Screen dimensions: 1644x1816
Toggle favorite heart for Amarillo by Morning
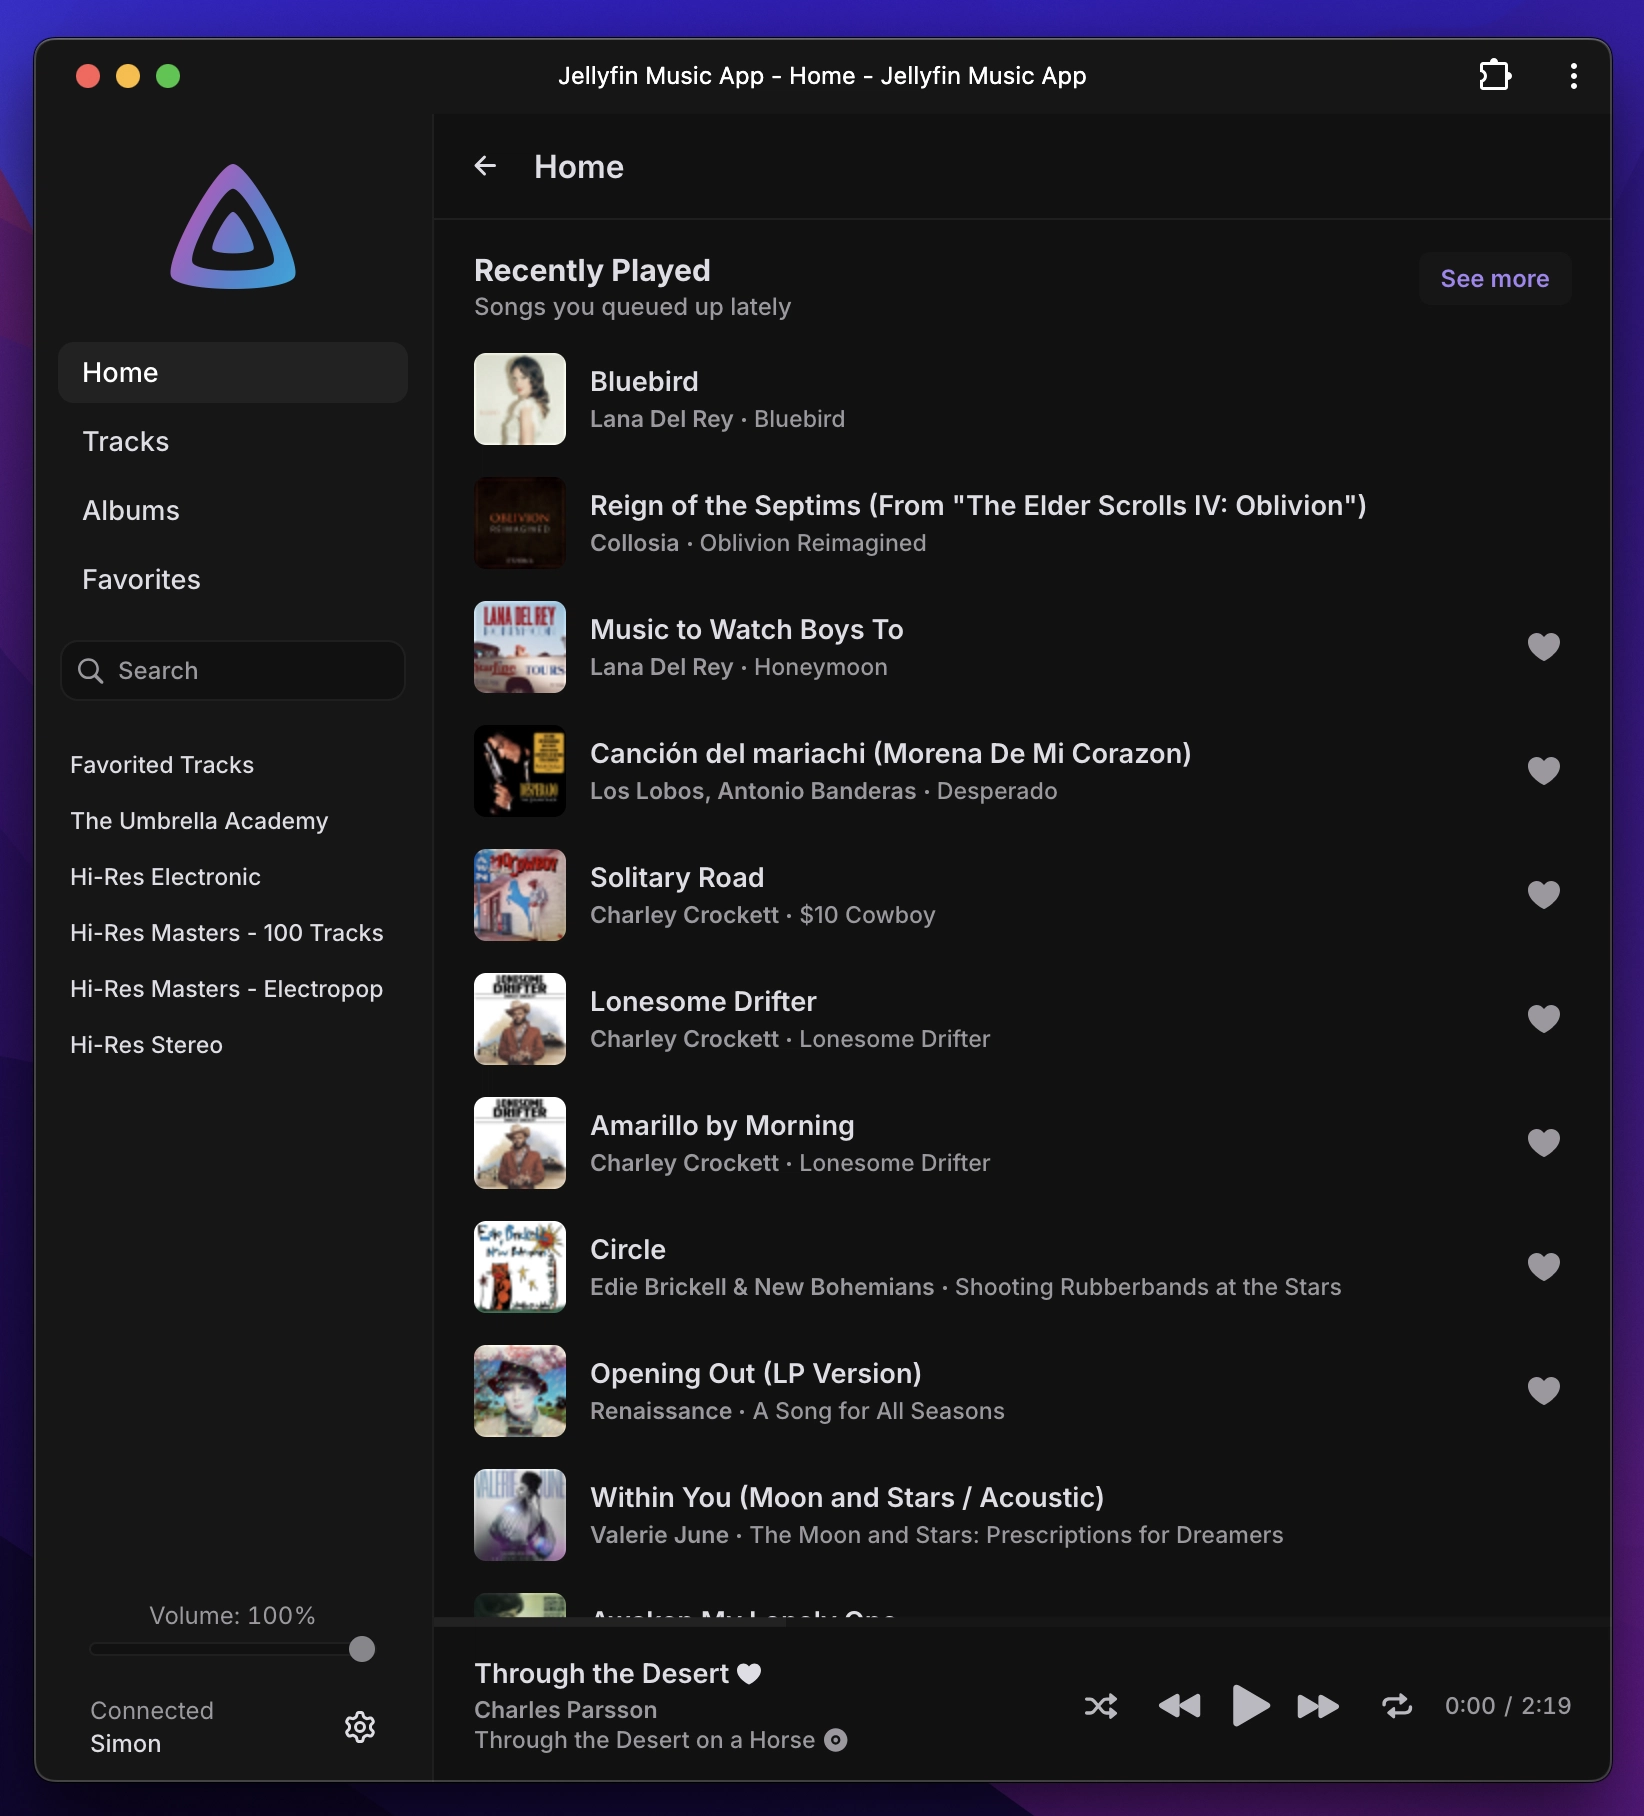coord(1544,1143)
